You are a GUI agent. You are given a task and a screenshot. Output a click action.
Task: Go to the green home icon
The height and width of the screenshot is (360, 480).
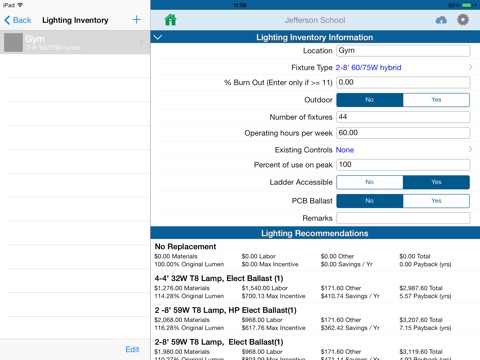coord(170,20)
